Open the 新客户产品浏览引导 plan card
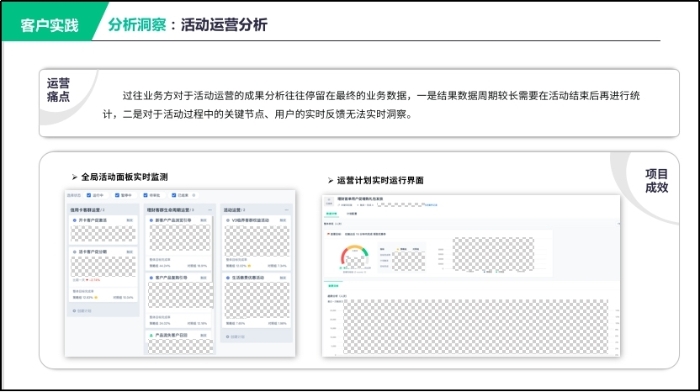700x392 pixels. coord(179,243)
